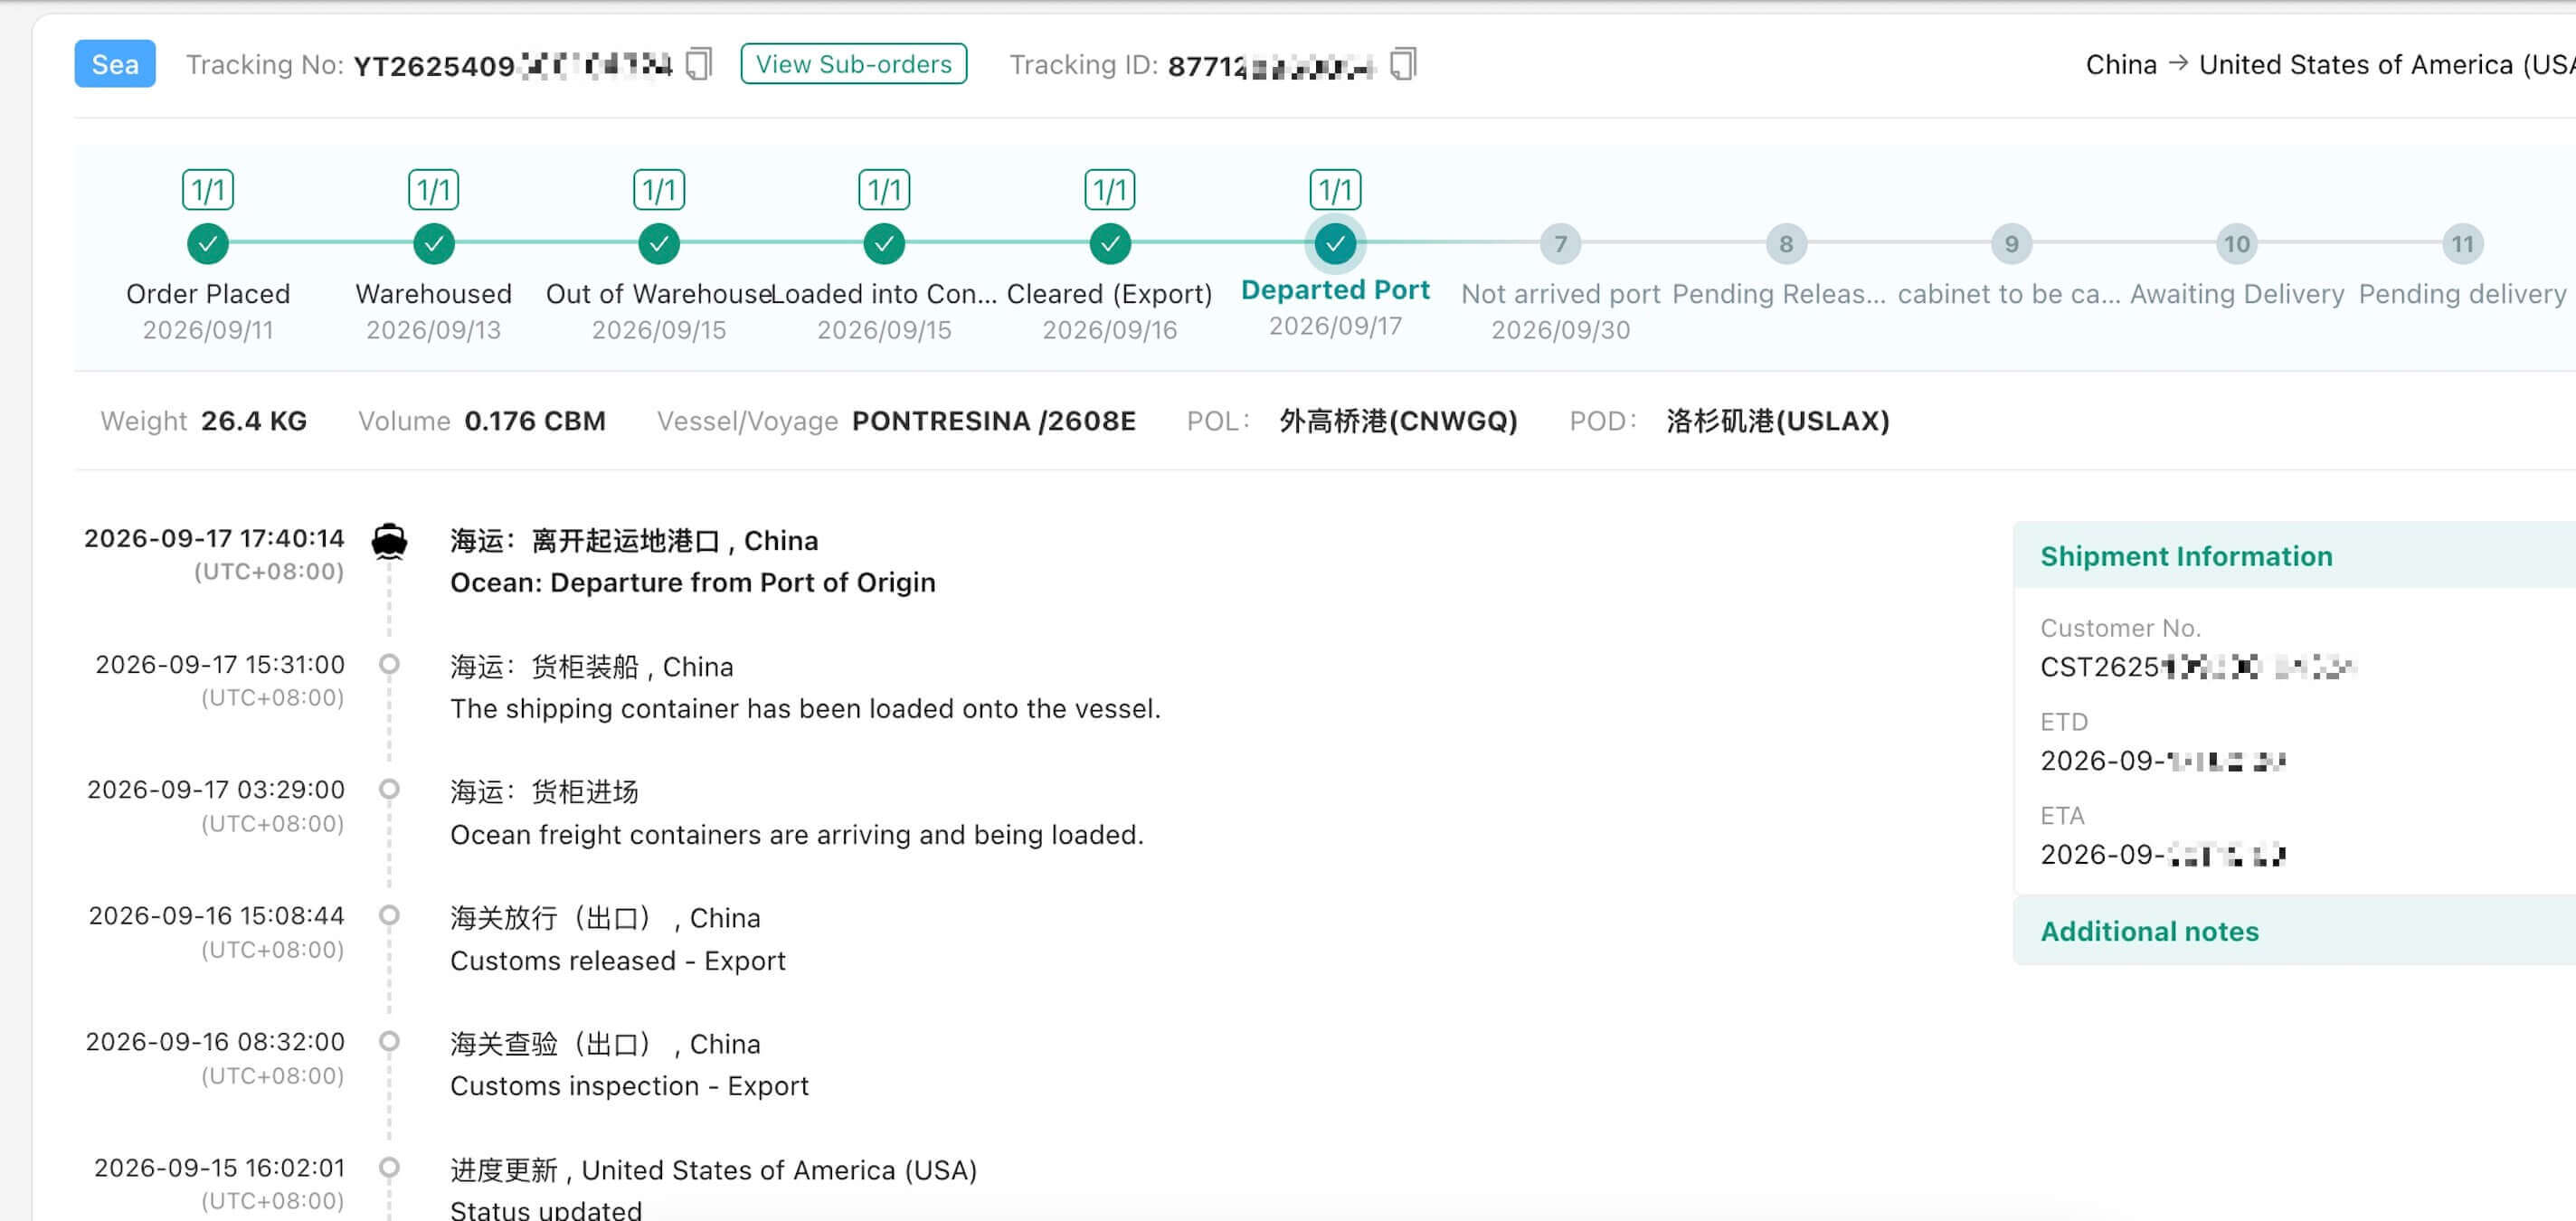Click the 1/1 badge above Cleared (Export)

(x=1110, y=190)
